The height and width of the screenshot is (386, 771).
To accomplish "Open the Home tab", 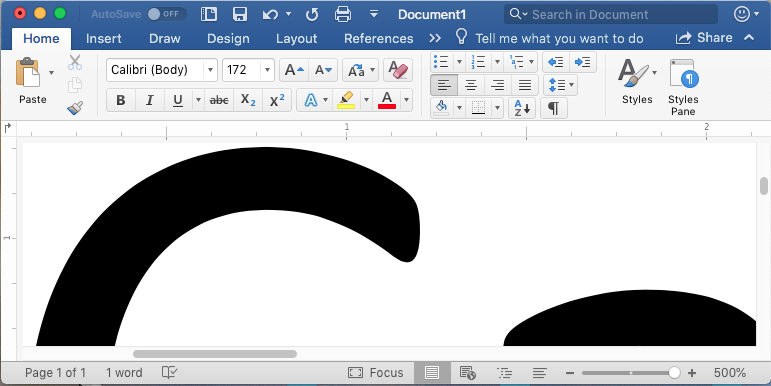I will pos(41,38).
